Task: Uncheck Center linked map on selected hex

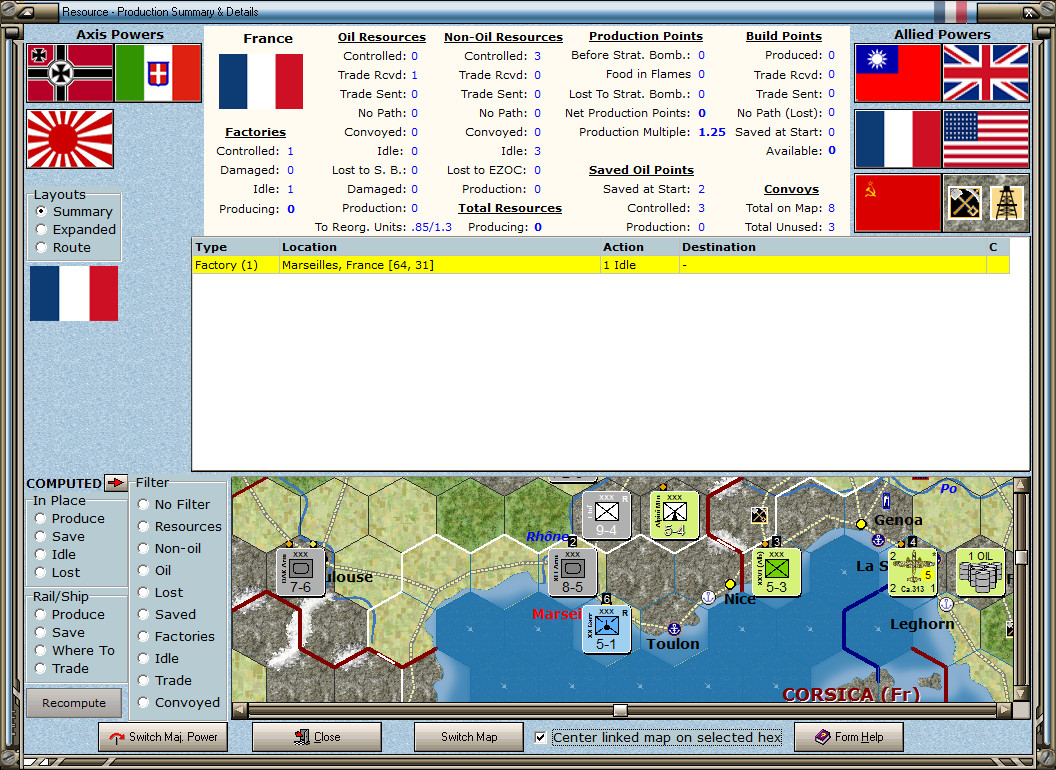Action: click(x=541, y=738)
